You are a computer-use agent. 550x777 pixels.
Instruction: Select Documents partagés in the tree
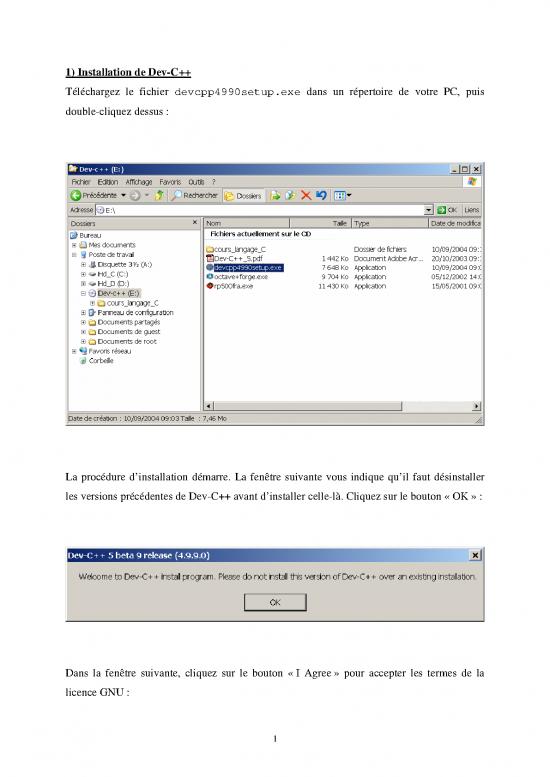pyautogui.click(x=129, y=322)
